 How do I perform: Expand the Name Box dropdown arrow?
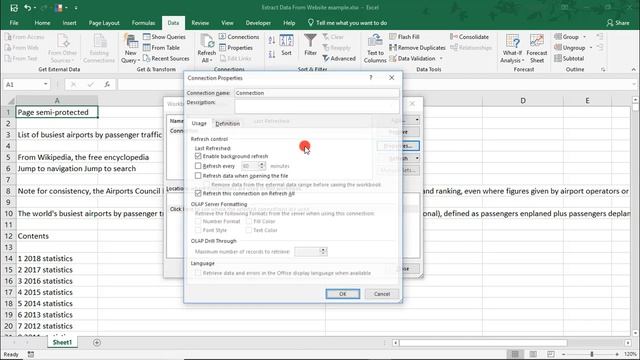(x=45, y=84)
